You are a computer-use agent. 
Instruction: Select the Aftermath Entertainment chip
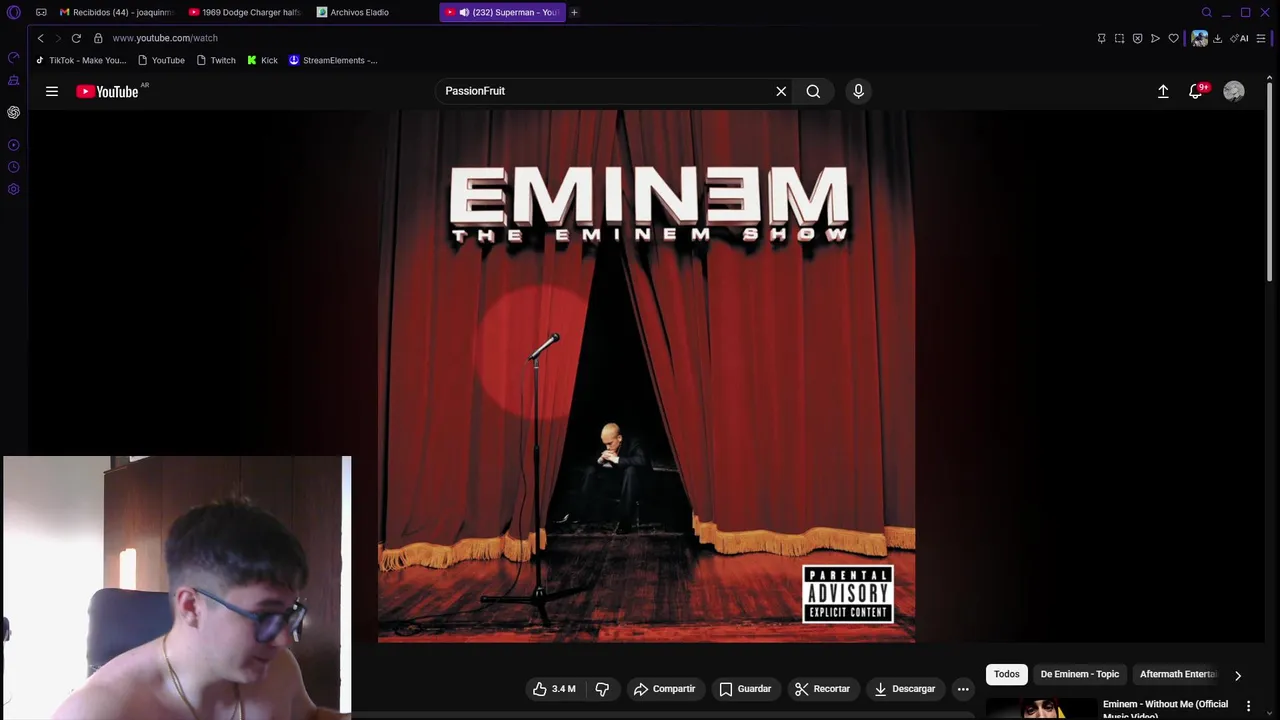[1178, 674]
